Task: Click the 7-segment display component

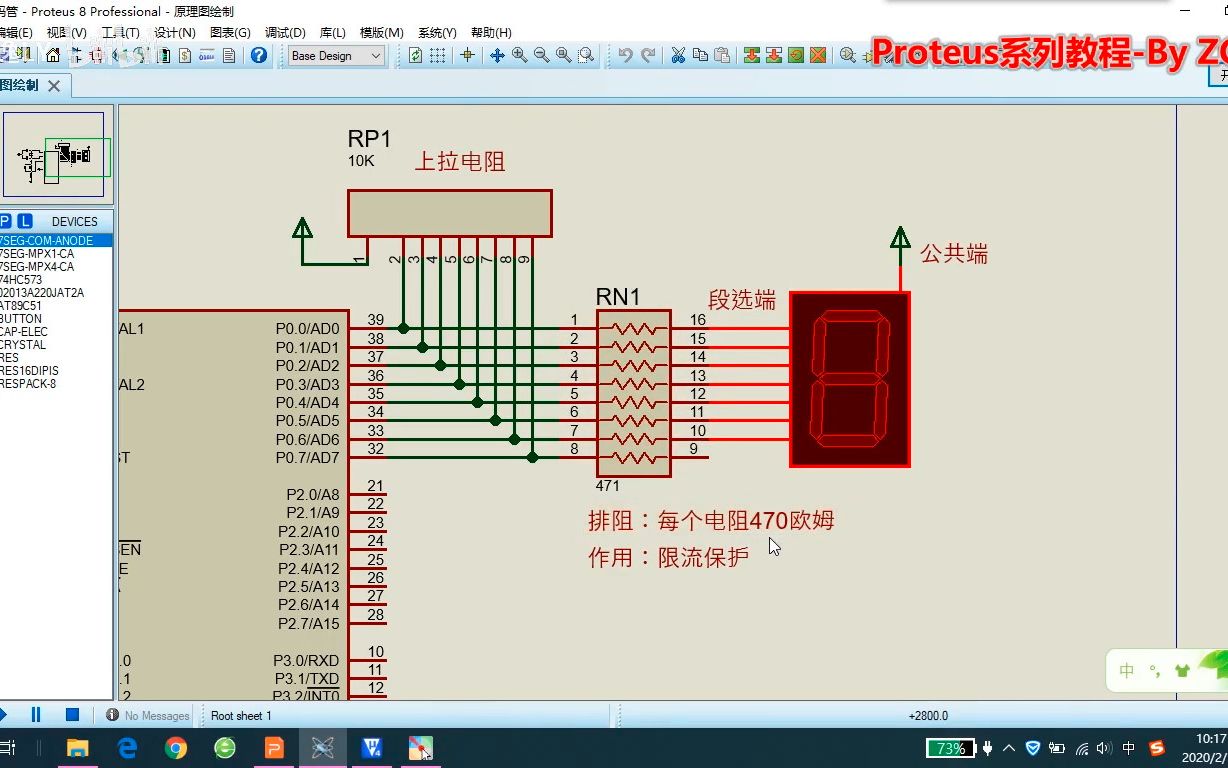Action: click(x=850, y=379)
